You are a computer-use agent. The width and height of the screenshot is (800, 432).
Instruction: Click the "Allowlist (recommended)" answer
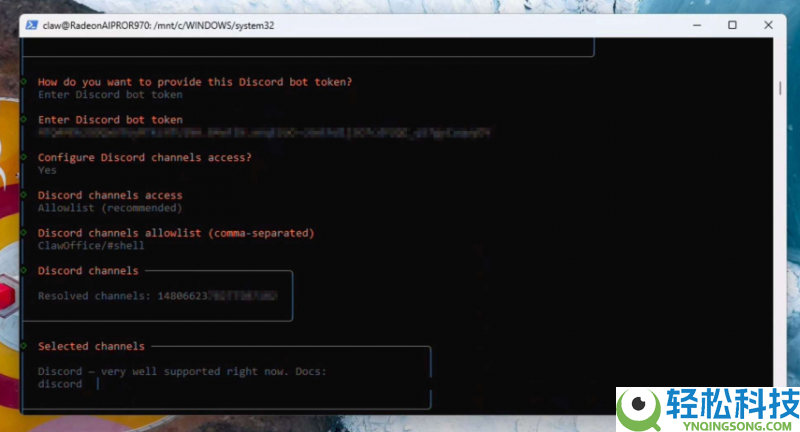(x=110, y=208)
